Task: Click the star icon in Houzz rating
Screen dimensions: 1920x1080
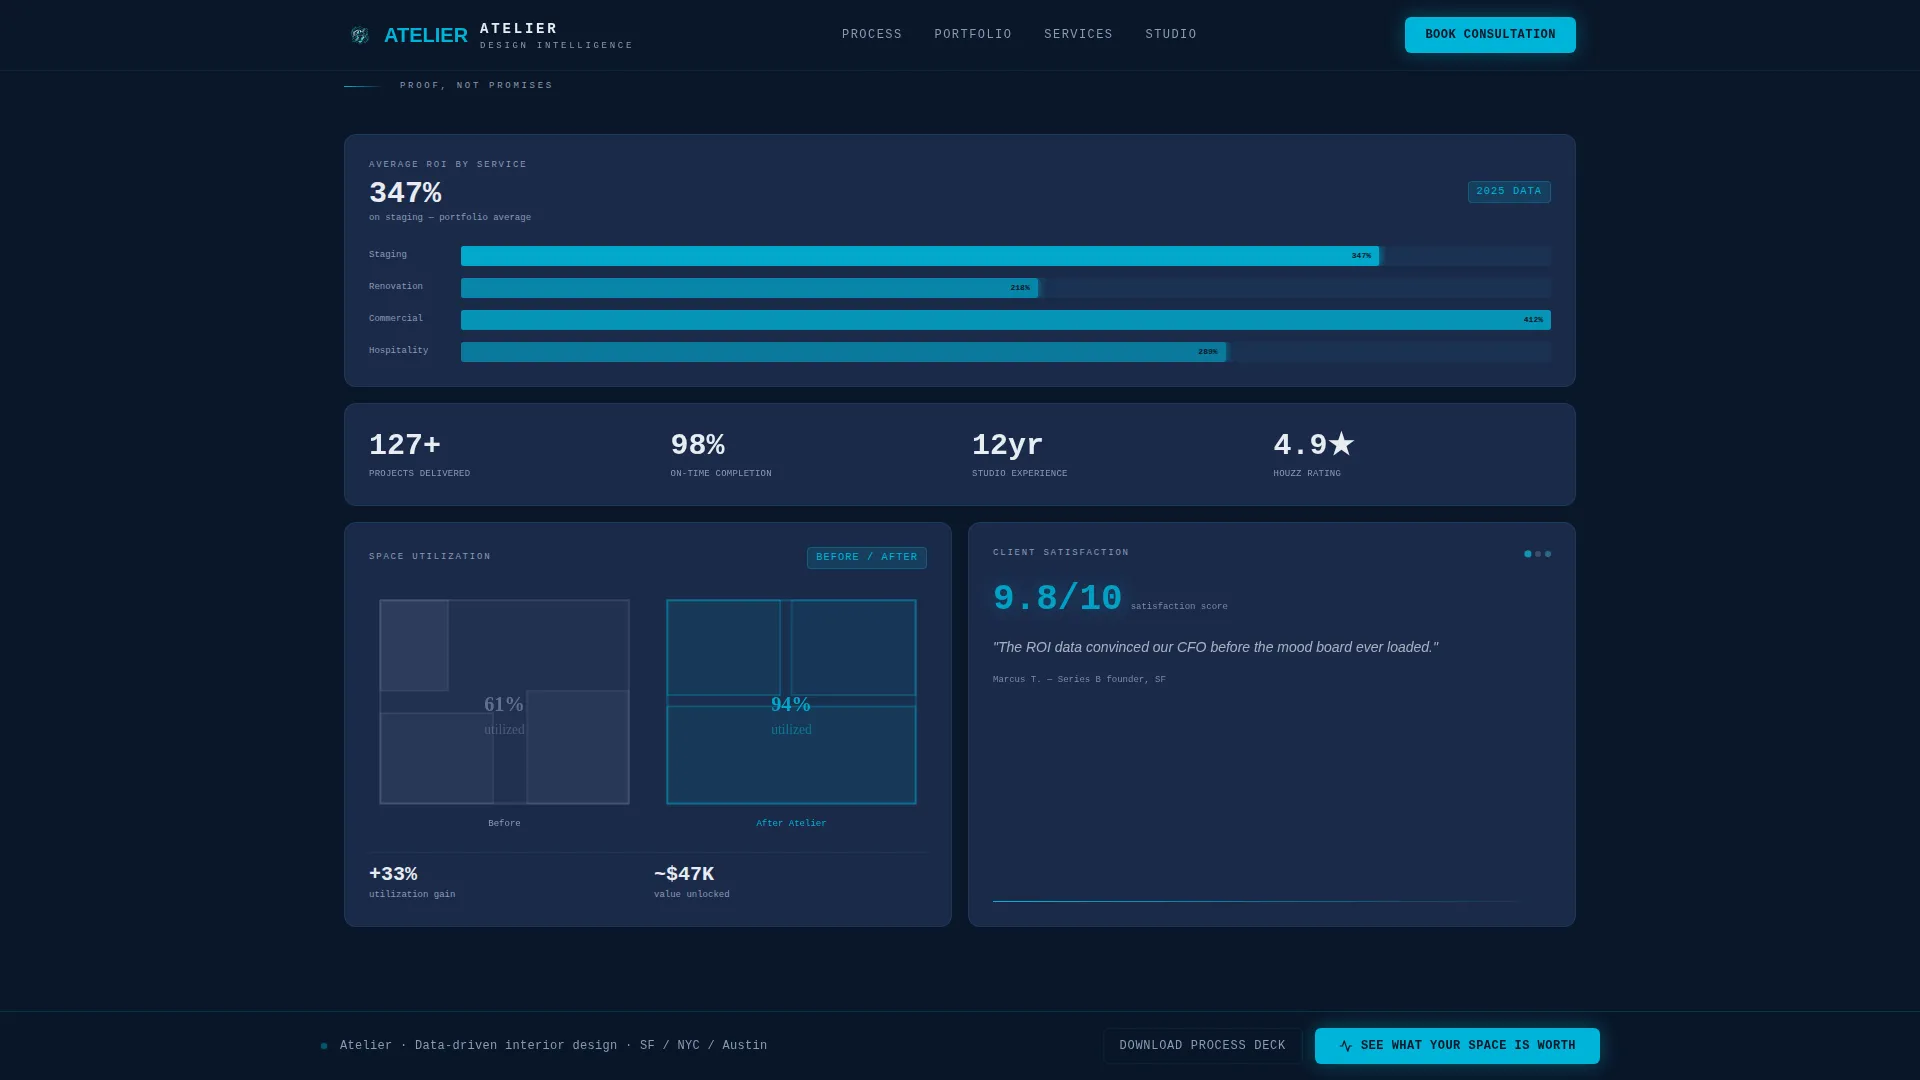Action: coord(1341,444)
